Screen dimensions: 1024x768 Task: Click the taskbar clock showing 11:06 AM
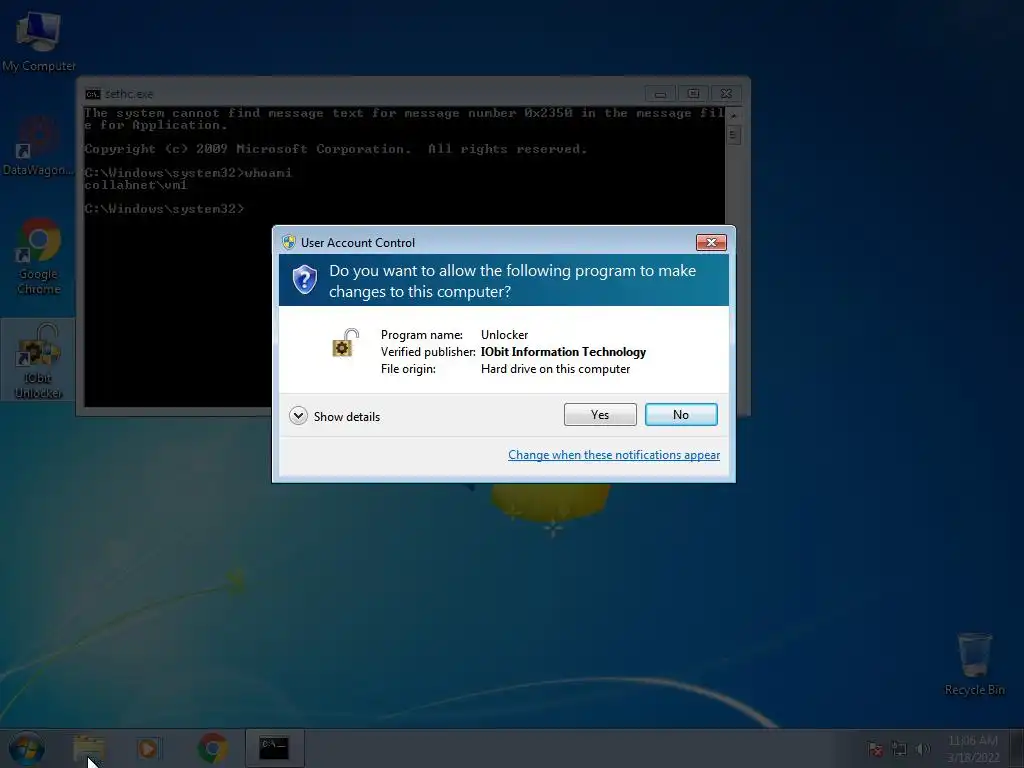pyautogui.click(x=973, y=748)
